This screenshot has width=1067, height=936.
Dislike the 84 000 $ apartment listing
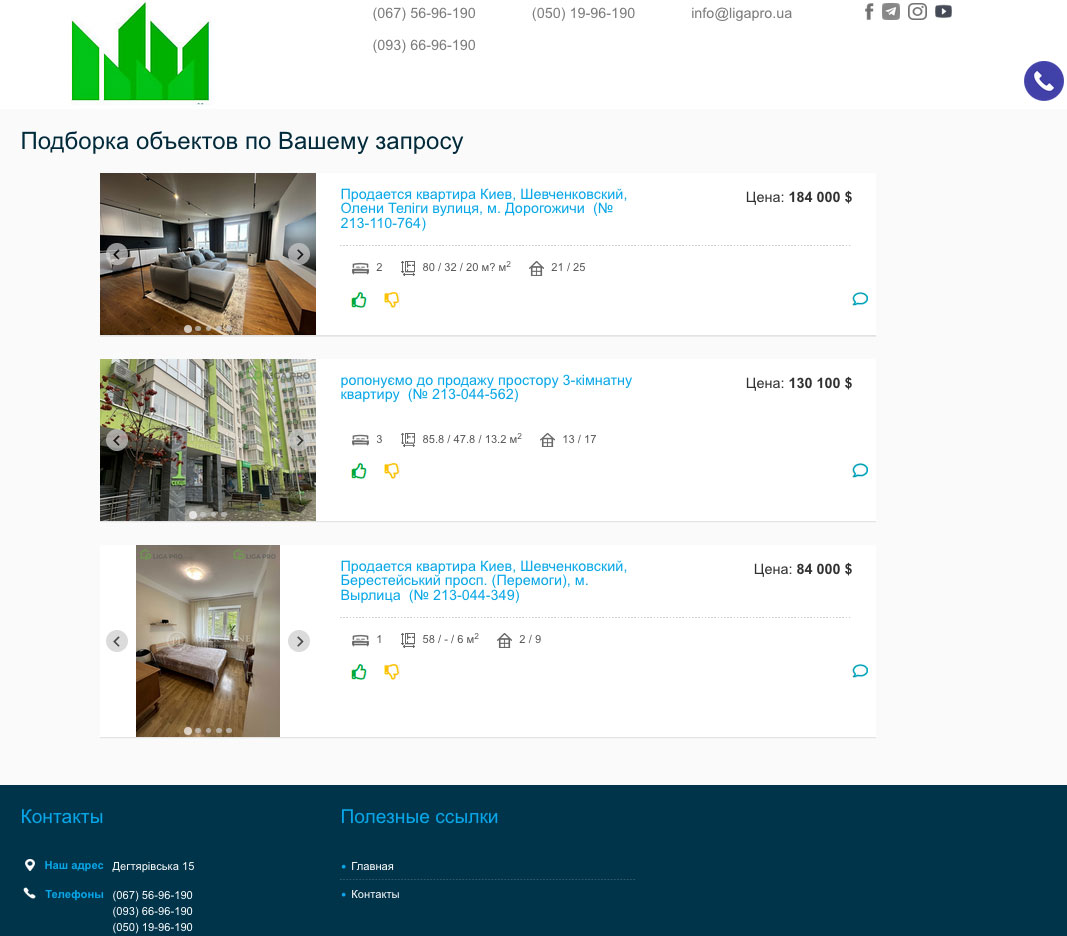click(391, 672)
